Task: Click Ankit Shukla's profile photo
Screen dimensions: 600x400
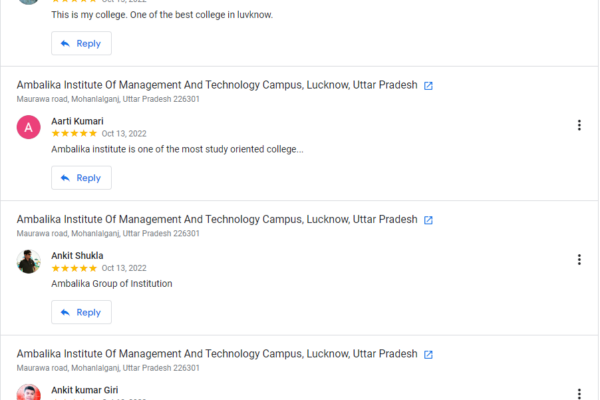Action: [x=29, y=261]
